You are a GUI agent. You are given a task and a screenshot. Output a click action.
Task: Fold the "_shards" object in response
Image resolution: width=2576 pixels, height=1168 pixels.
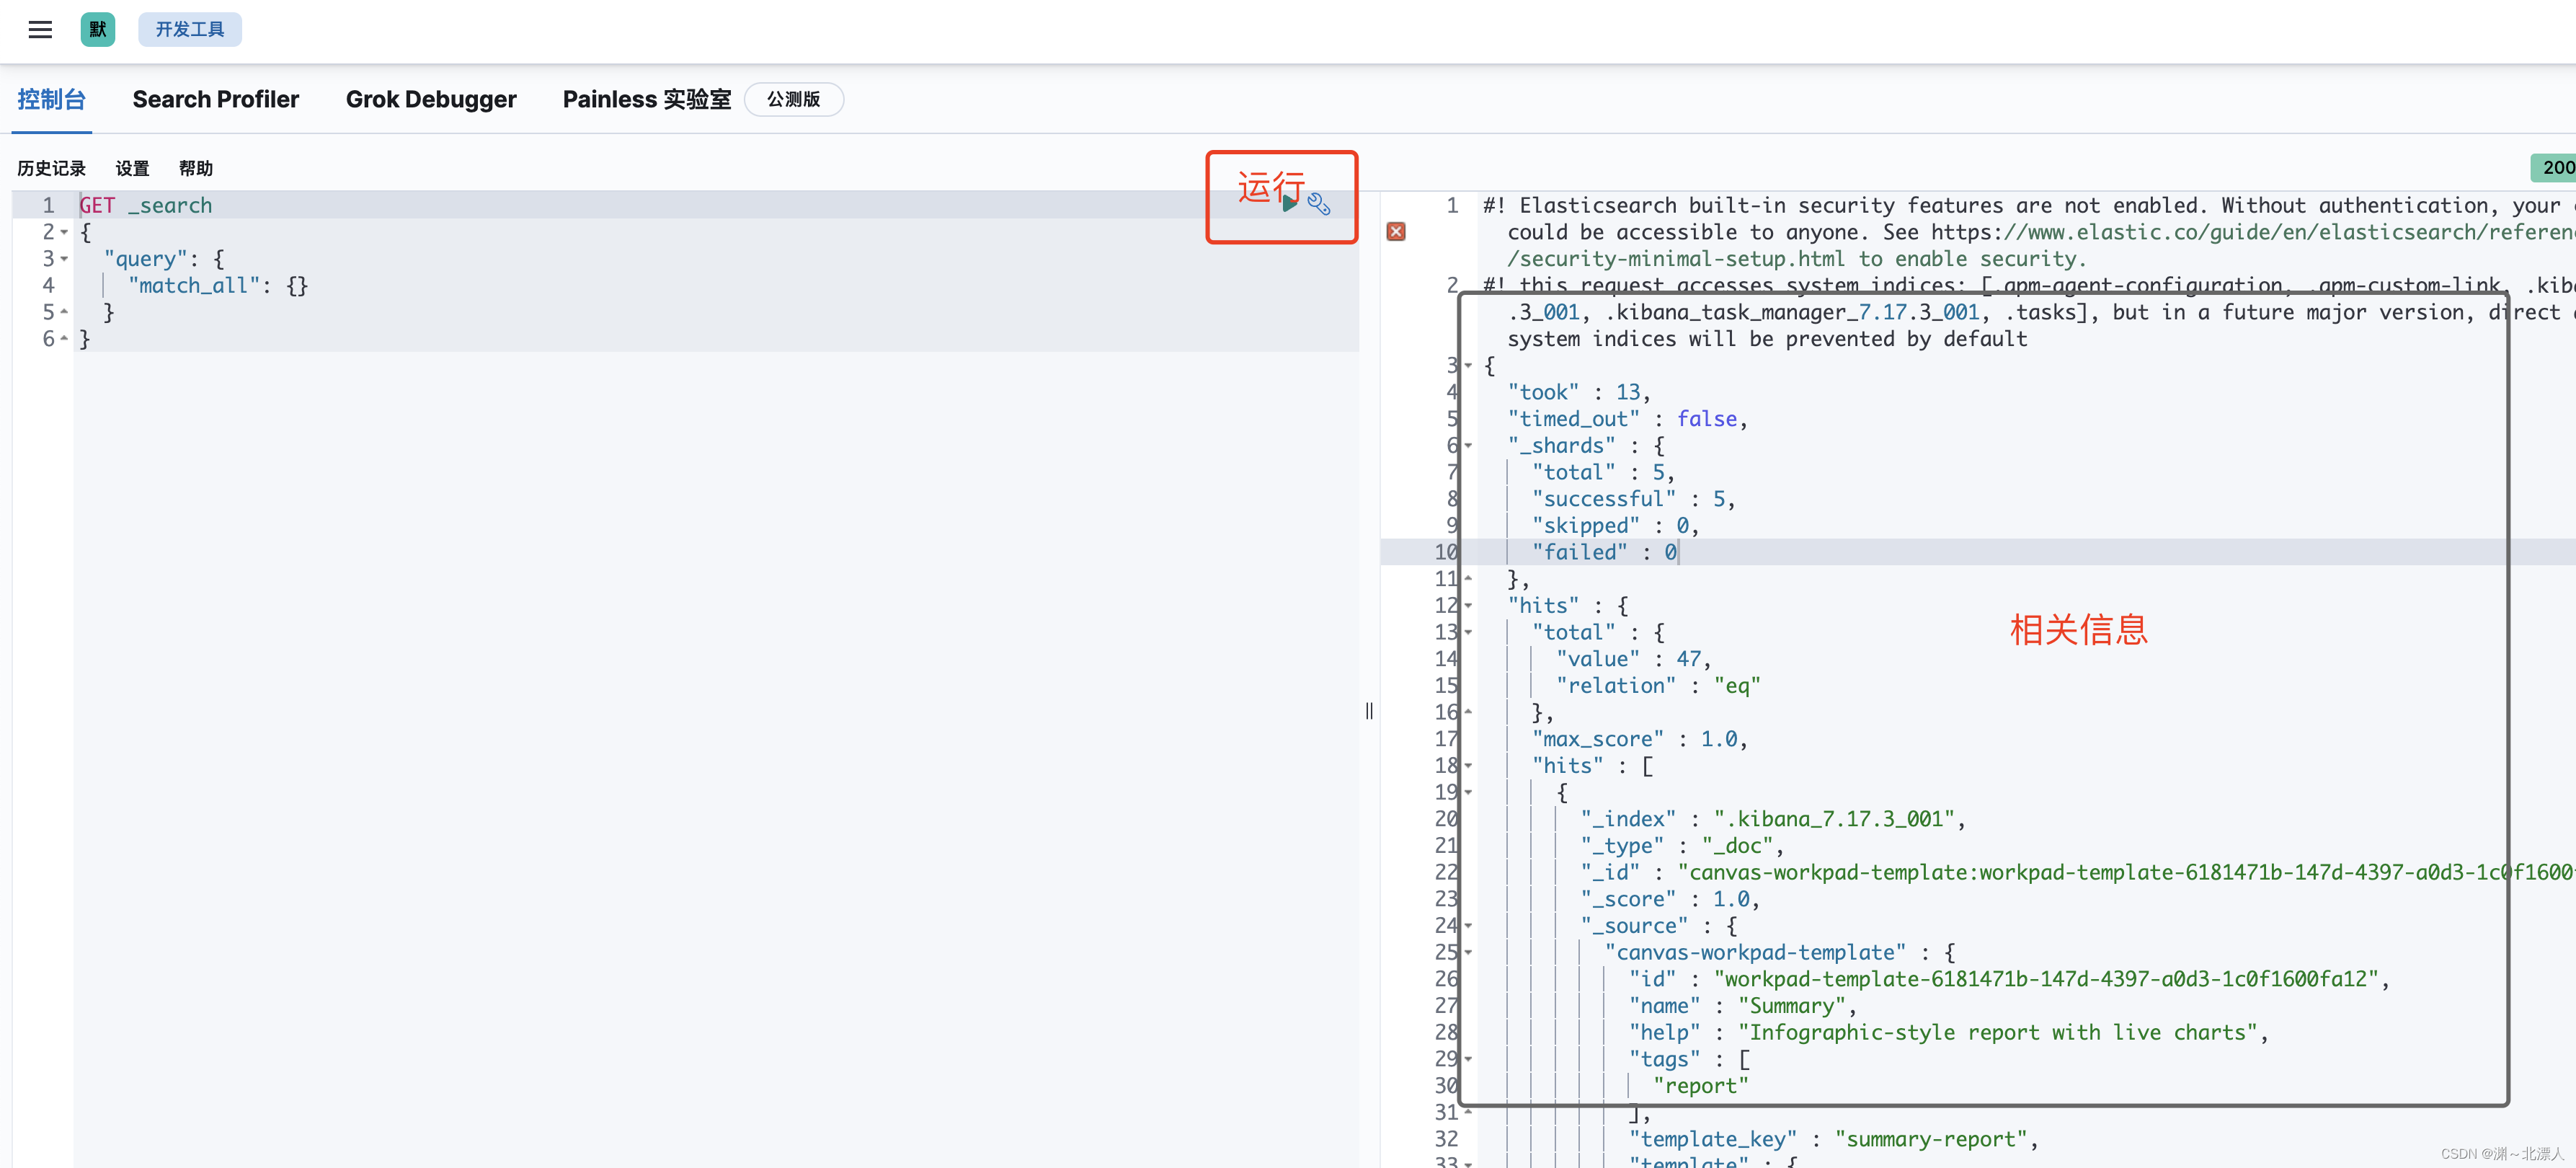click(x=1468, y=446)
